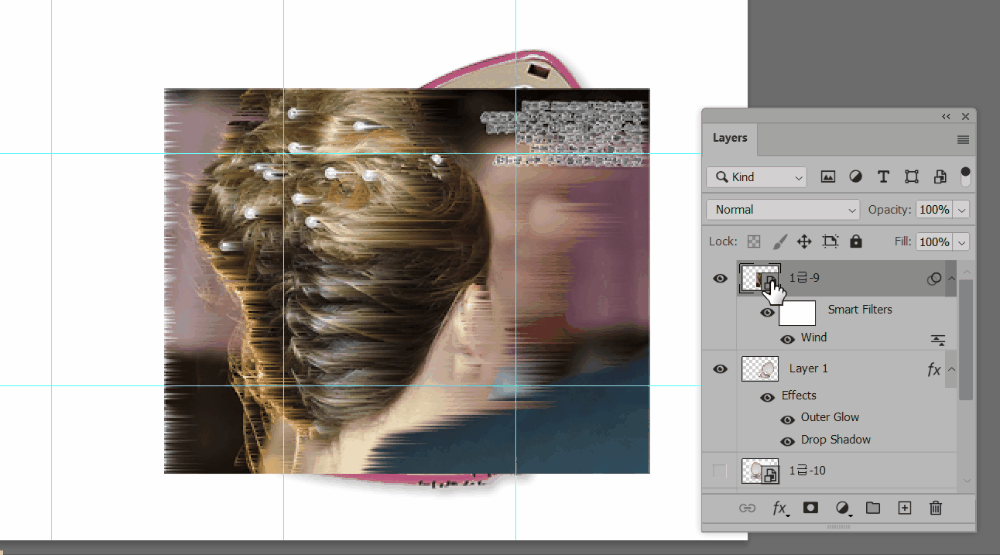Select the Smart Filters mask thumbnail
The height and width of the screenshot is (555, 1000).
pos(797,313)
